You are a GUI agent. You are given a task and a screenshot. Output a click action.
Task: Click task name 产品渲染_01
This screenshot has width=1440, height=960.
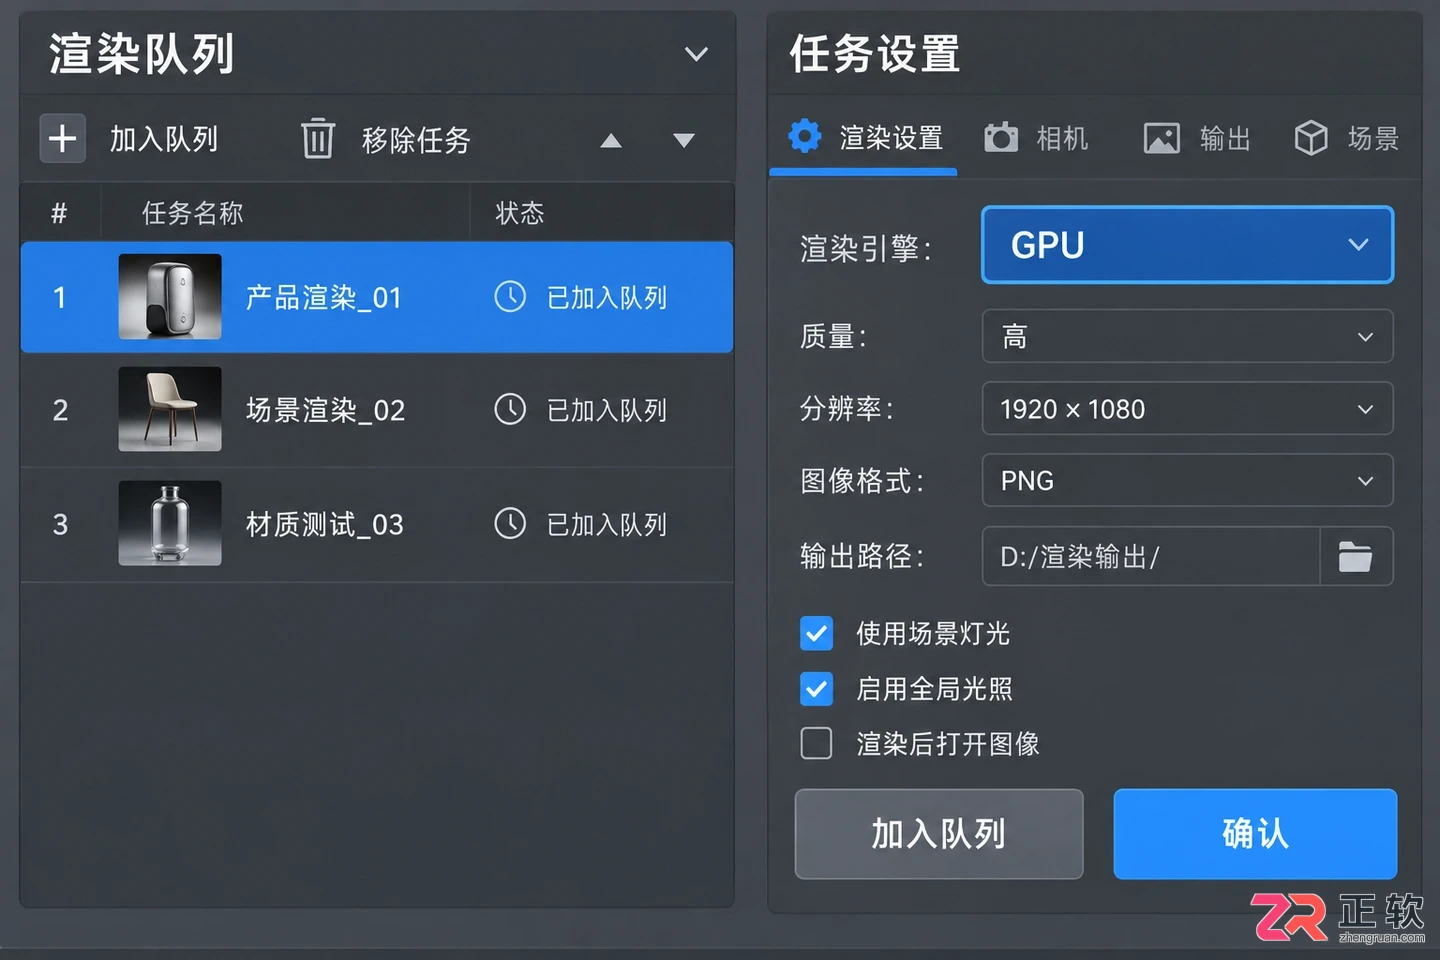324,298
